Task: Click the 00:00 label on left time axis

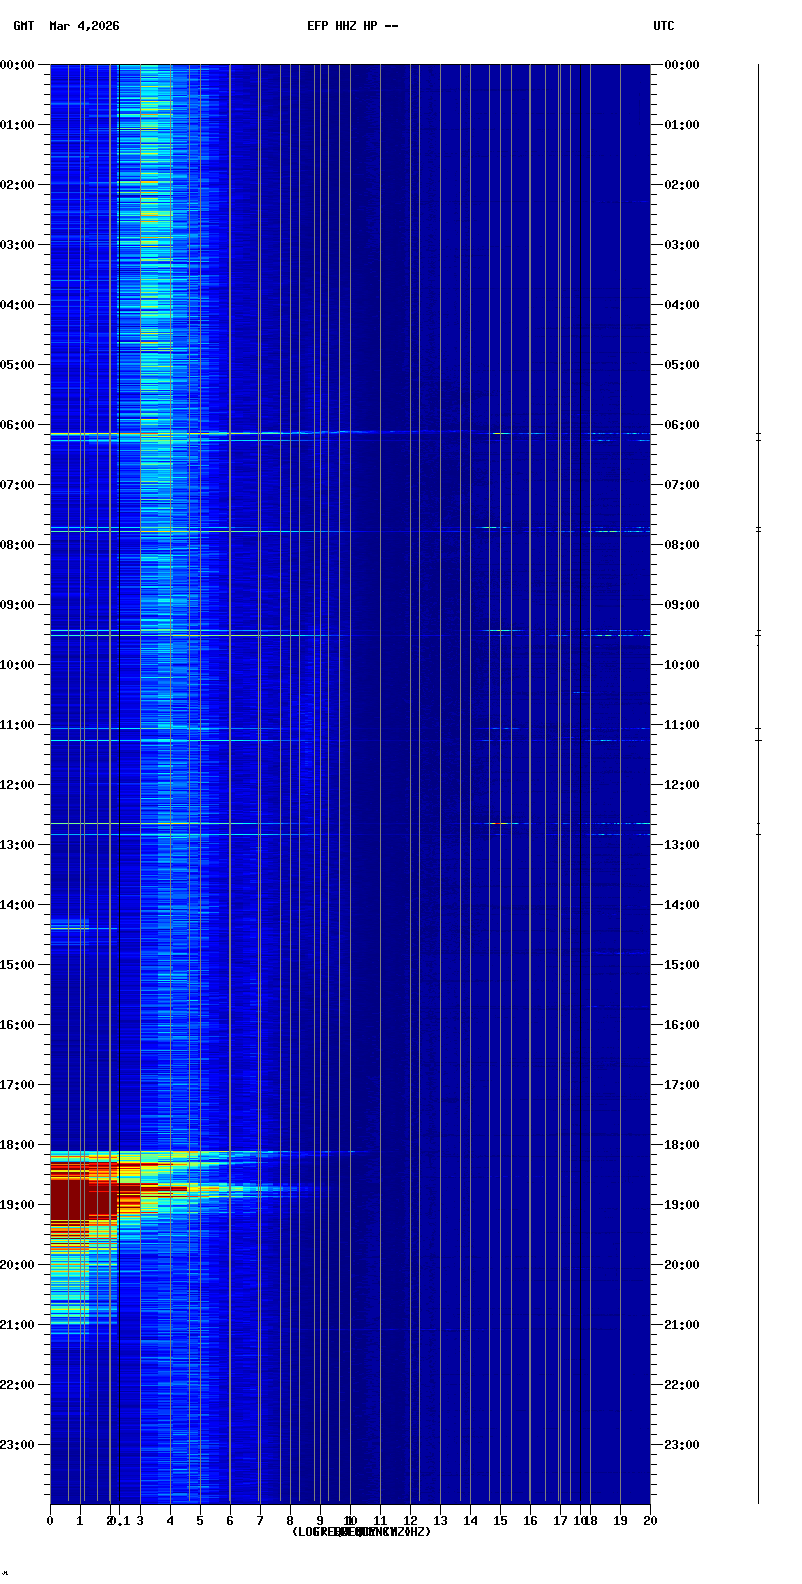Action: point(17,65)
